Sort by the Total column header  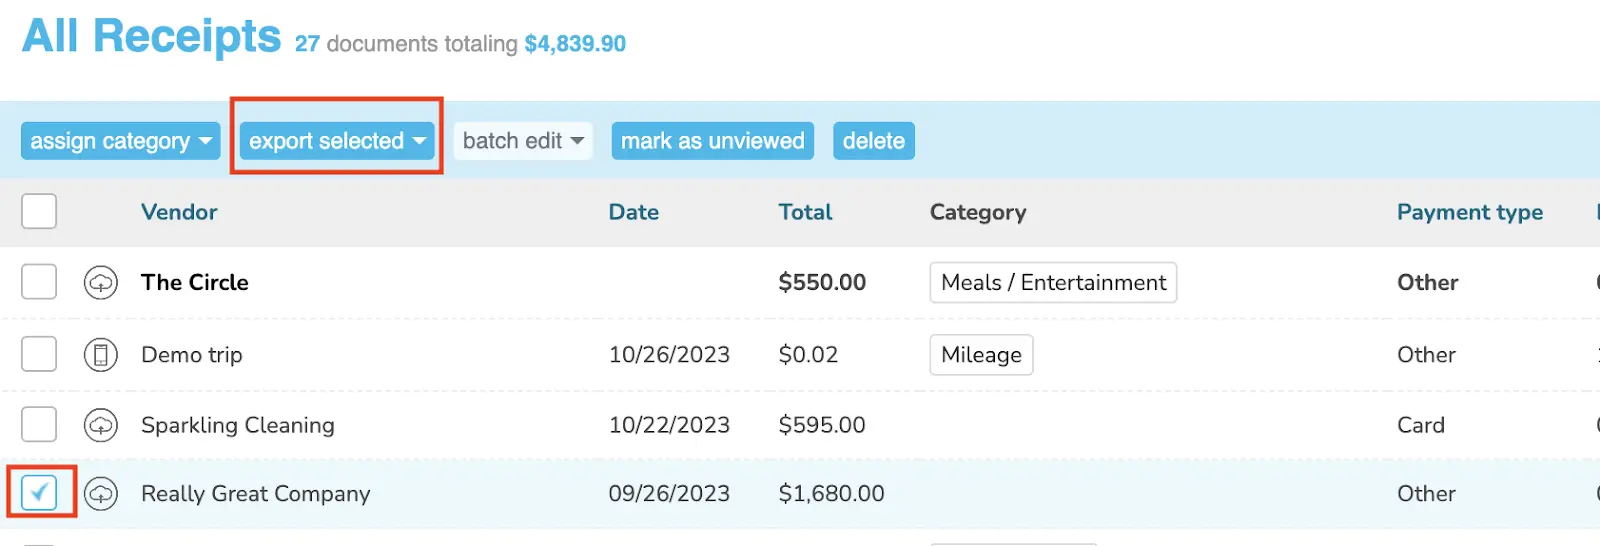tap(805, 212)
